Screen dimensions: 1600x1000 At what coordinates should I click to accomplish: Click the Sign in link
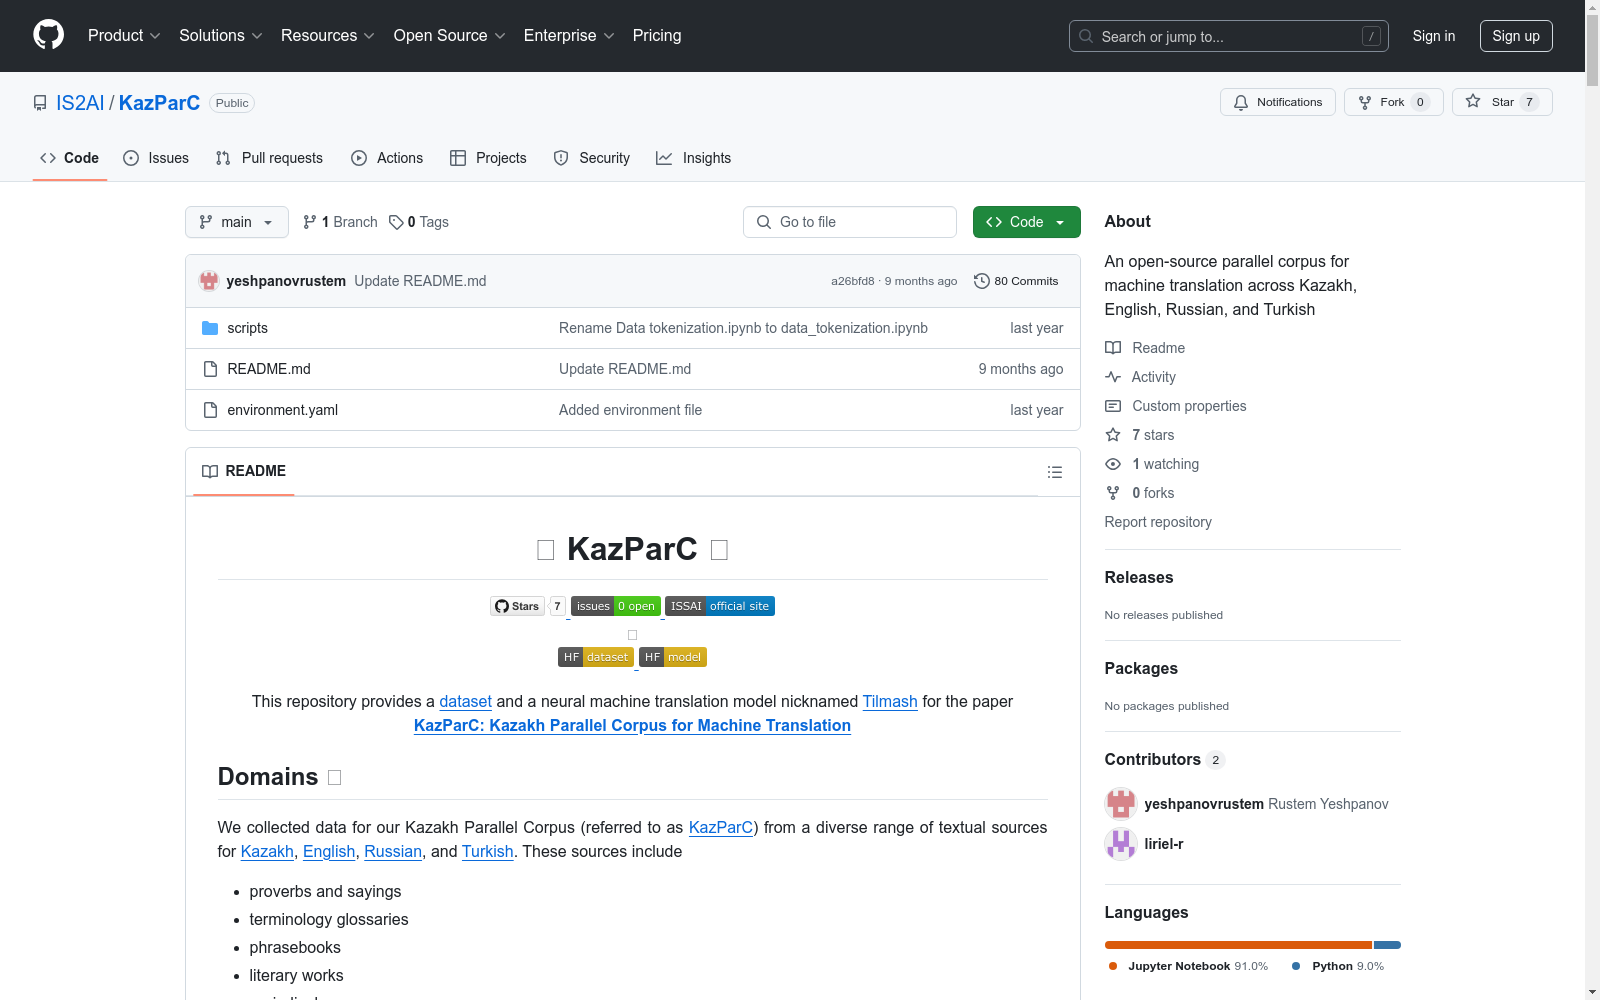click(1434, 36)
